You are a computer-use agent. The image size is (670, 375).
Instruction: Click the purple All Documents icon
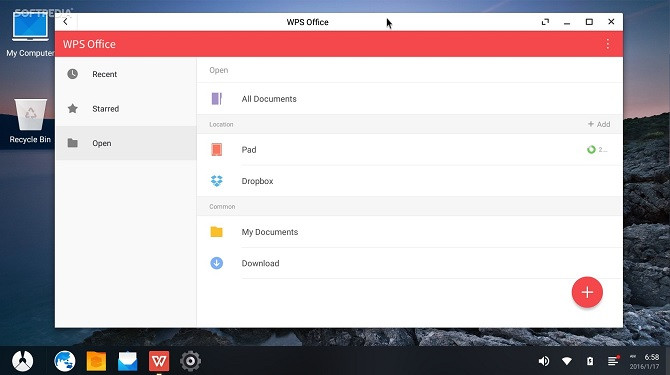217,99
